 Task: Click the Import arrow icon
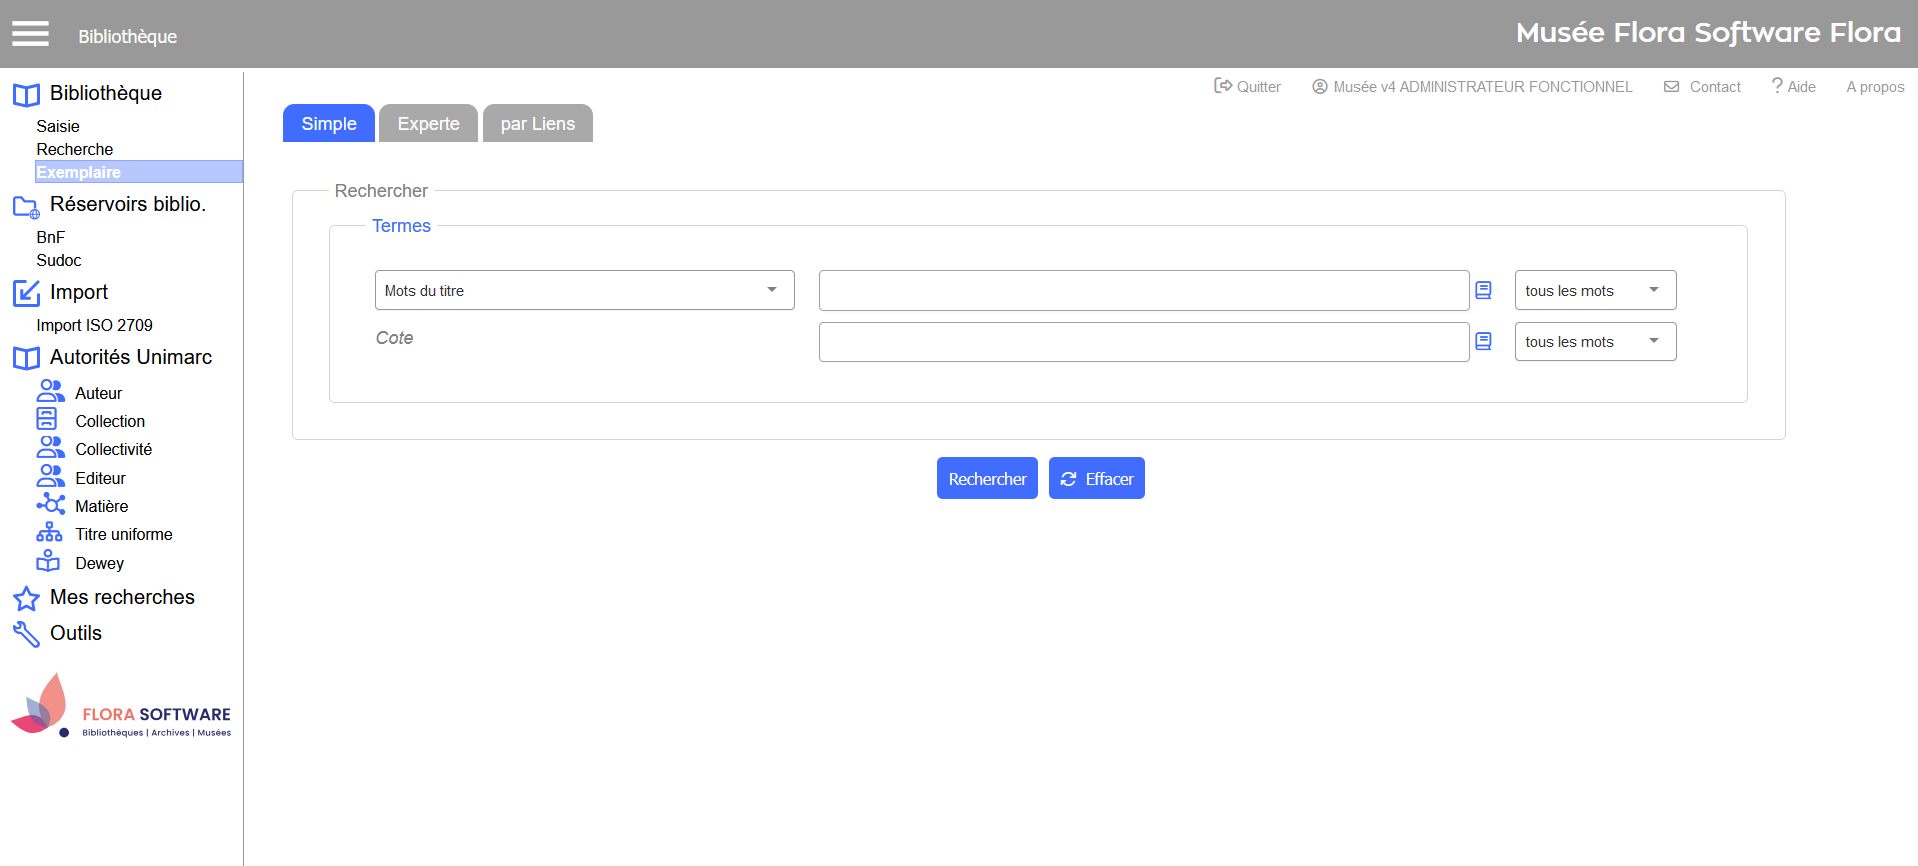tap(26, 293)
